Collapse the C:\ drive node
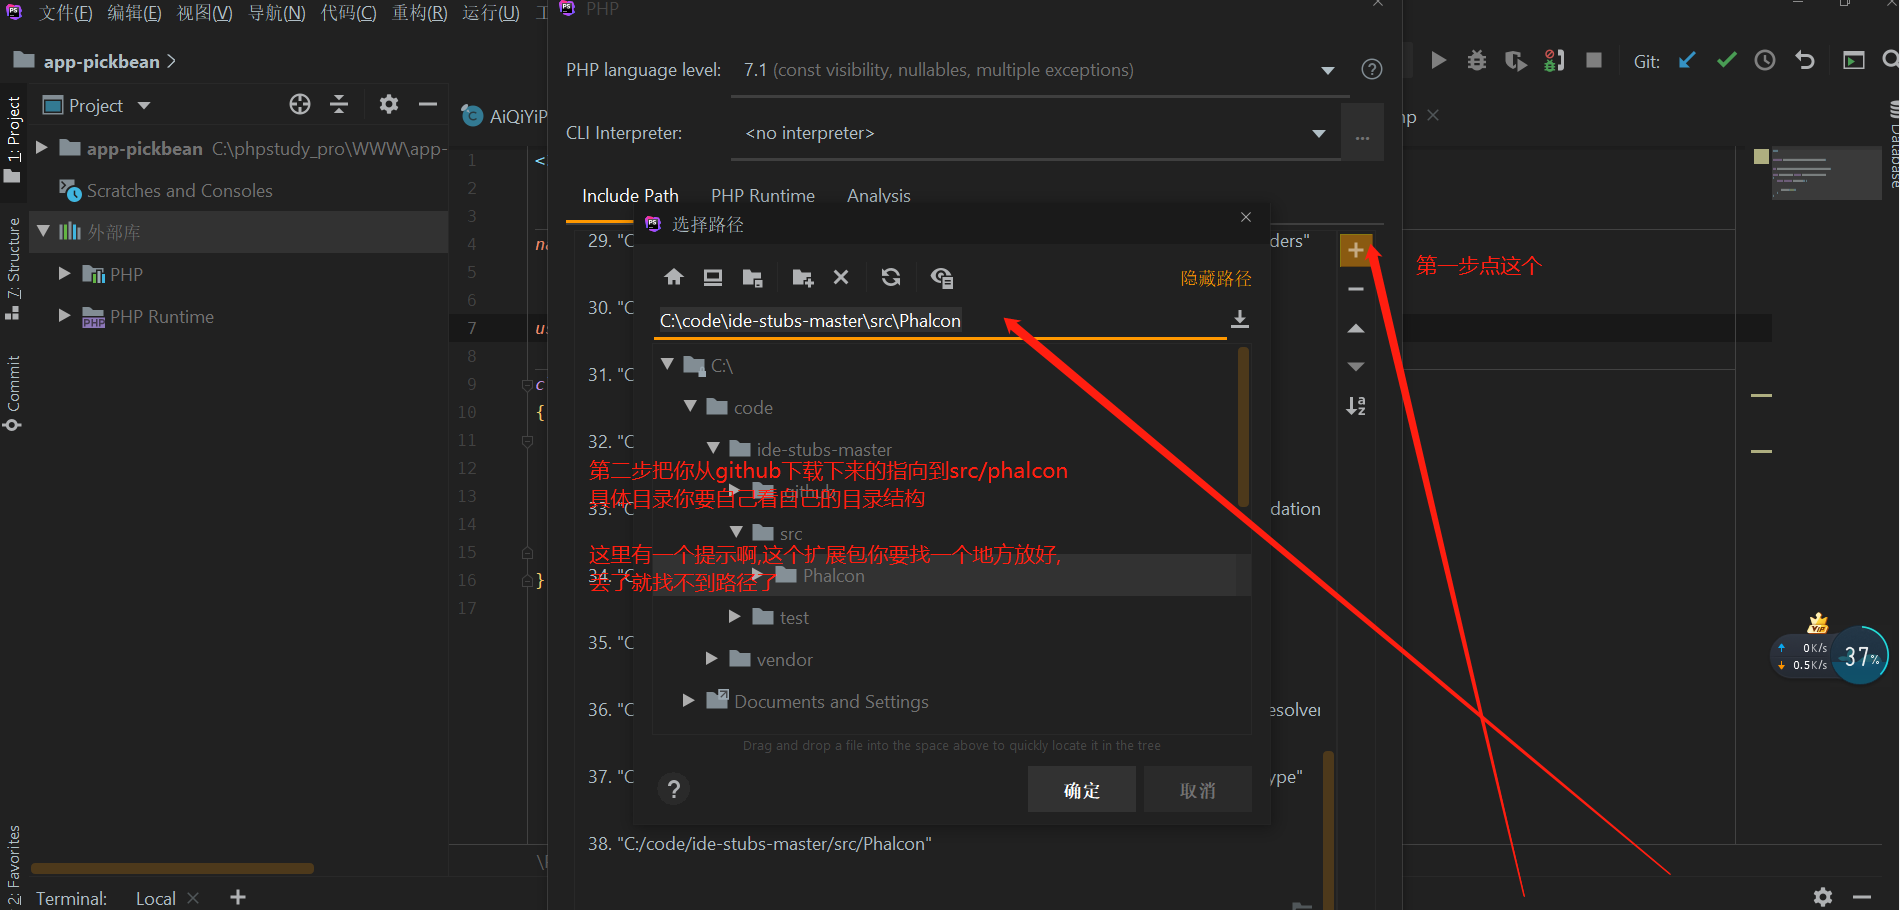 point(667,365)
